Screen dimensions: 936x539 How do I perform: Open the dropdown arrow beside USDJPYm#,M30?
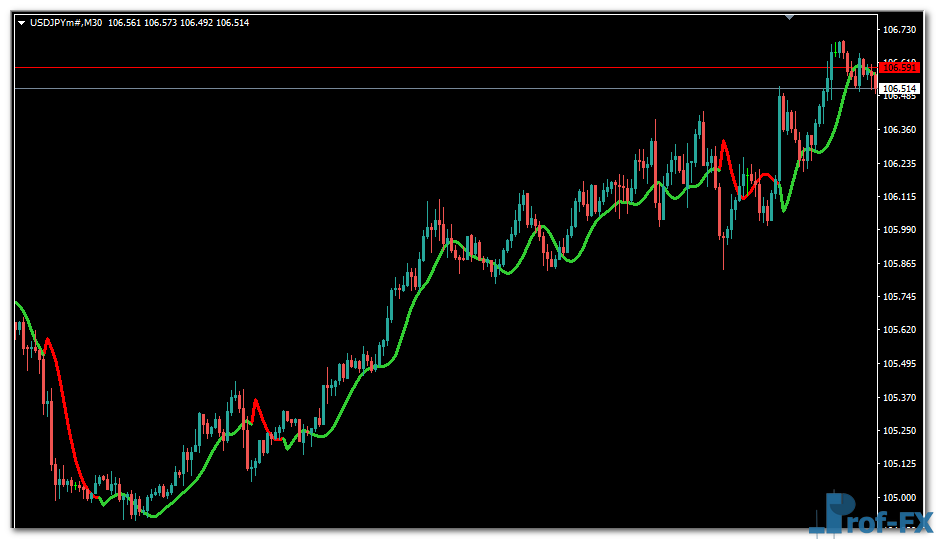(21, 23)
